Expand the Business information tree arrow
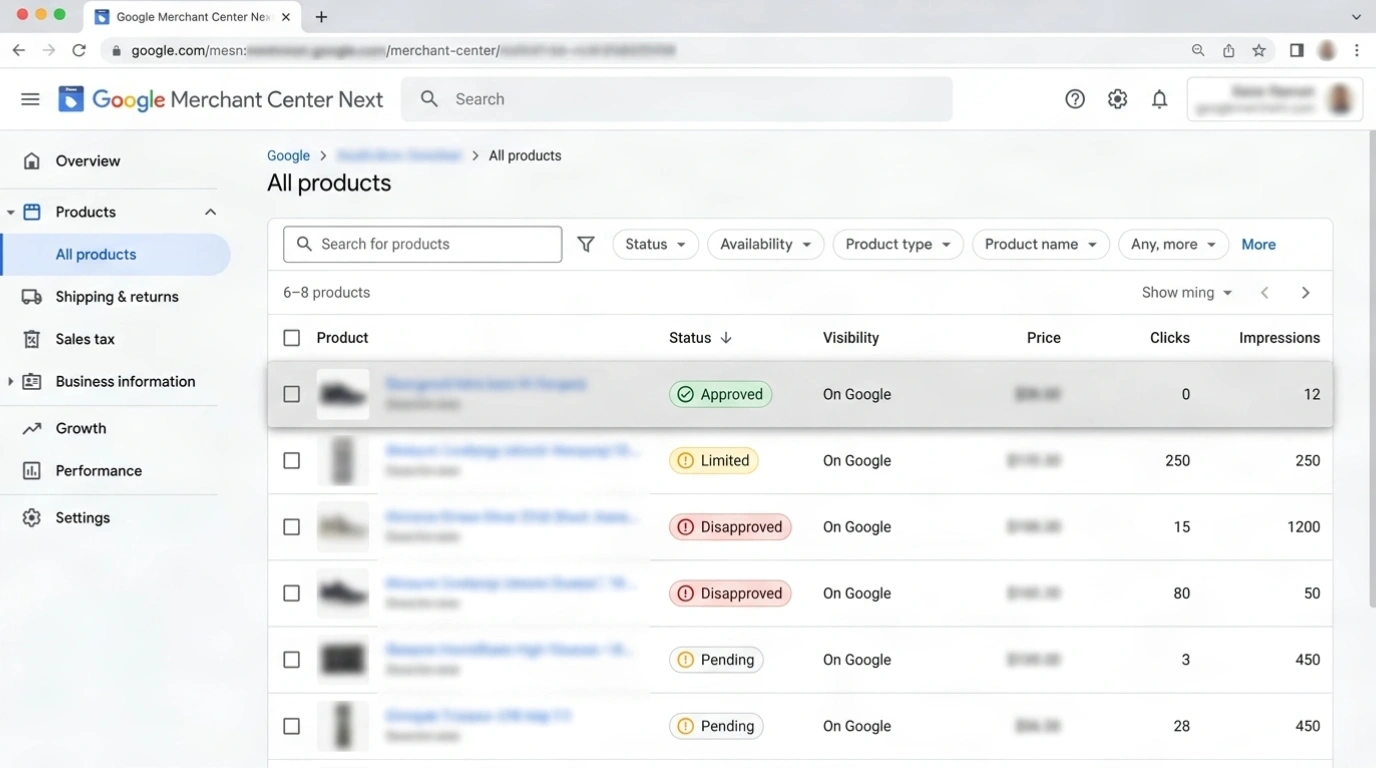Viewport: 1376px width, 768px height. 10,381
